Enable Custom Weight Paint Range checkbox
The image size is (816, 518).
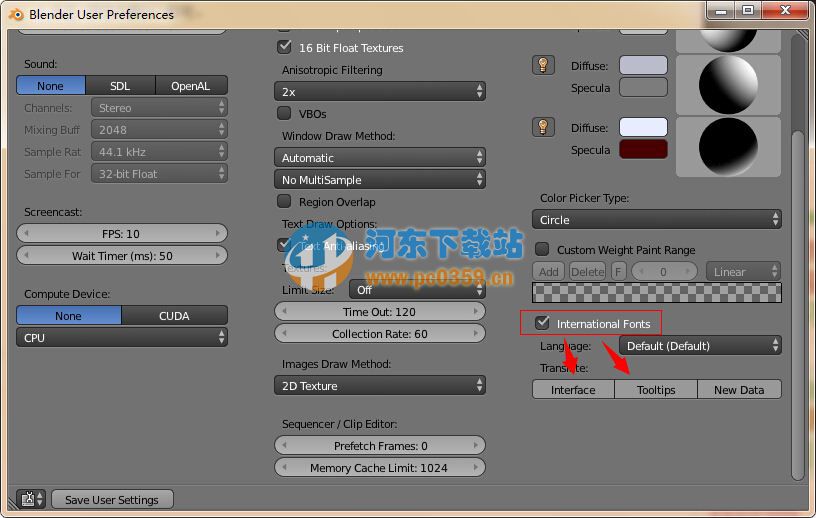(542, 249)
